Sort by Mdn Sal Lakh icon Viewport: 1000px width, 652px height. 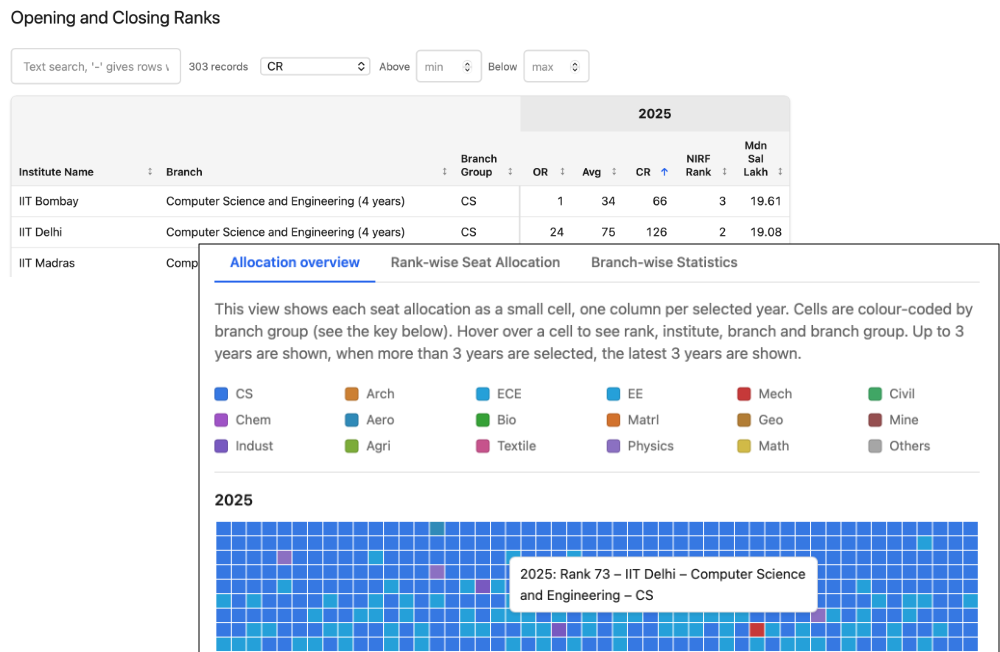(780, 172)
